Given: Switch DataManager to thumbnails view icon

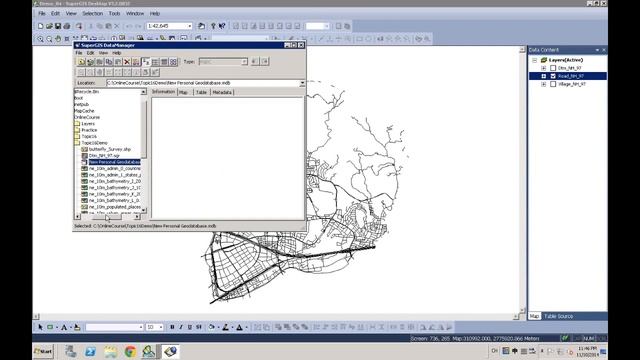Looking at the screenshot, I should [x=173, y=62].
